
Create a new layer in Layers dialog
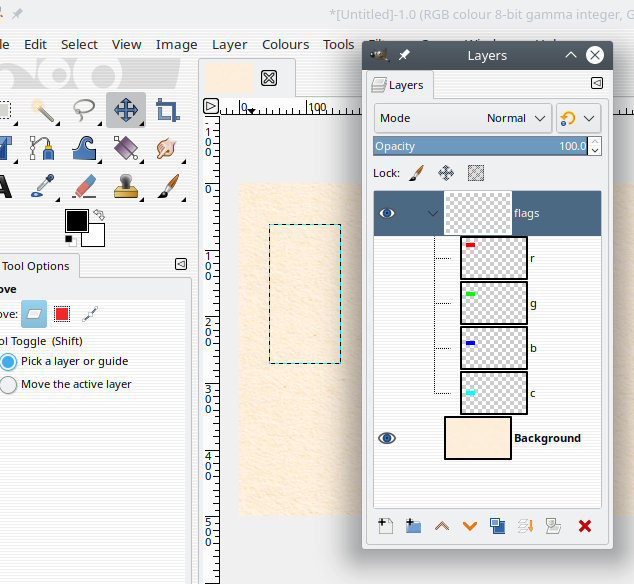[385, 526]
